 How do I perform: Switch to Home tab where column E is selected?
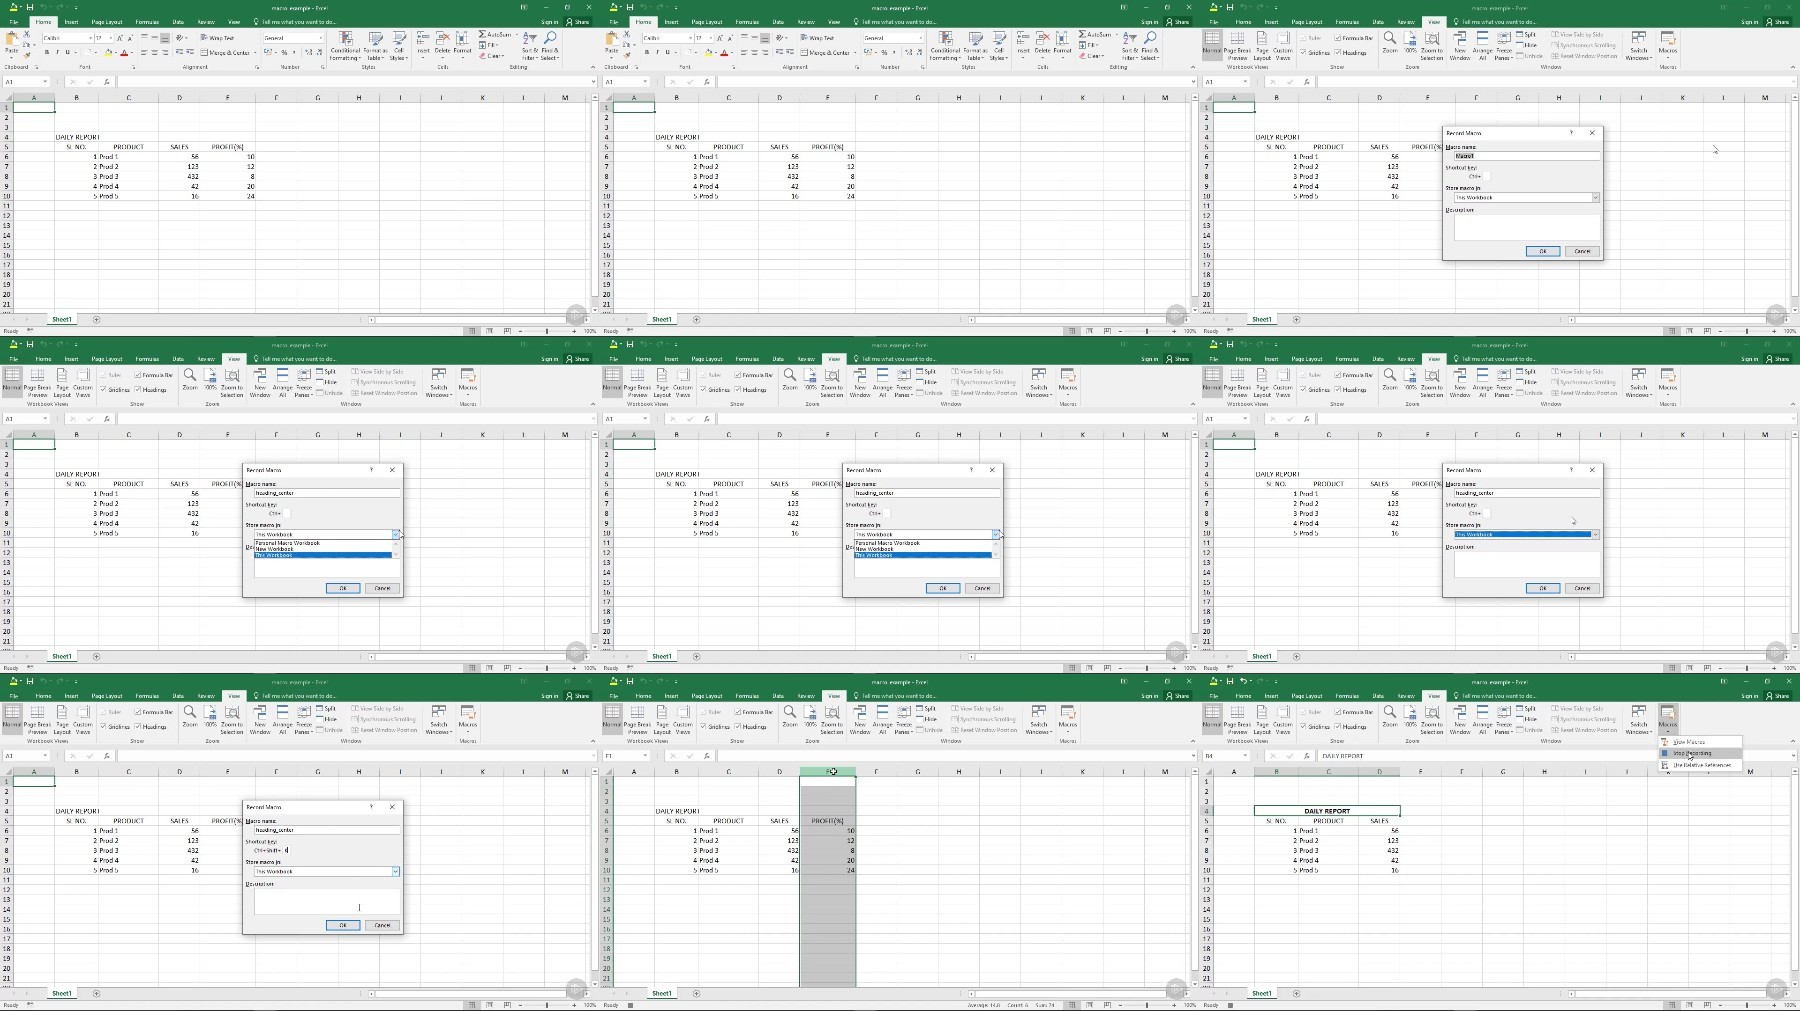pos(643,696)
